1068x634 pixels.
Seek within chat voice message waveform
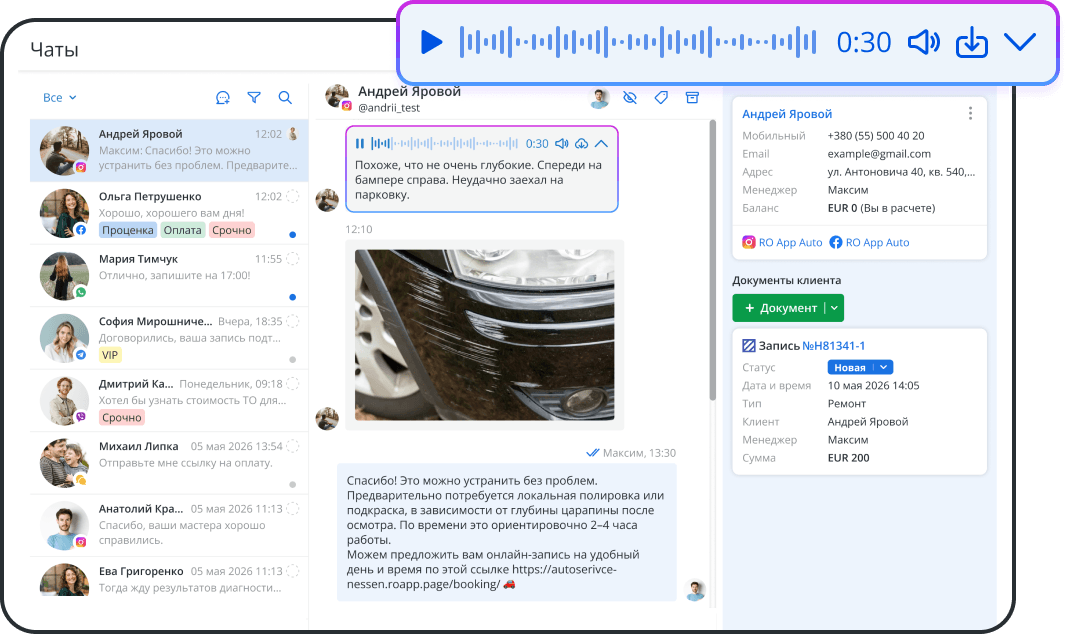pyautogui.click(x=445, y=144)
